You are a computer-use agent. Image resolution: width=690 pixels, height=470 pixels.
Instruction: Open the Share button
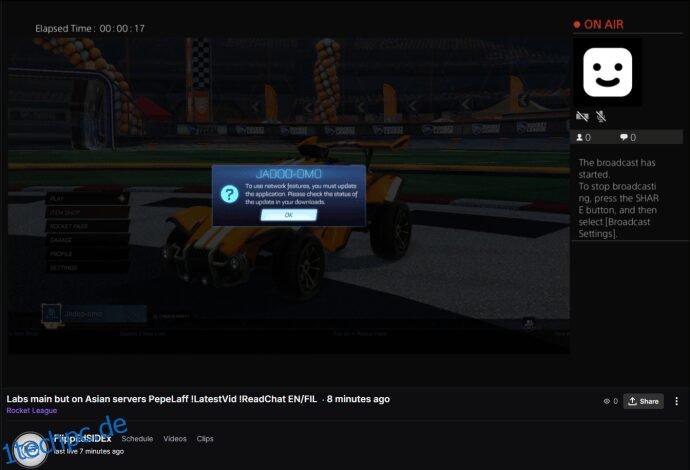643,401
